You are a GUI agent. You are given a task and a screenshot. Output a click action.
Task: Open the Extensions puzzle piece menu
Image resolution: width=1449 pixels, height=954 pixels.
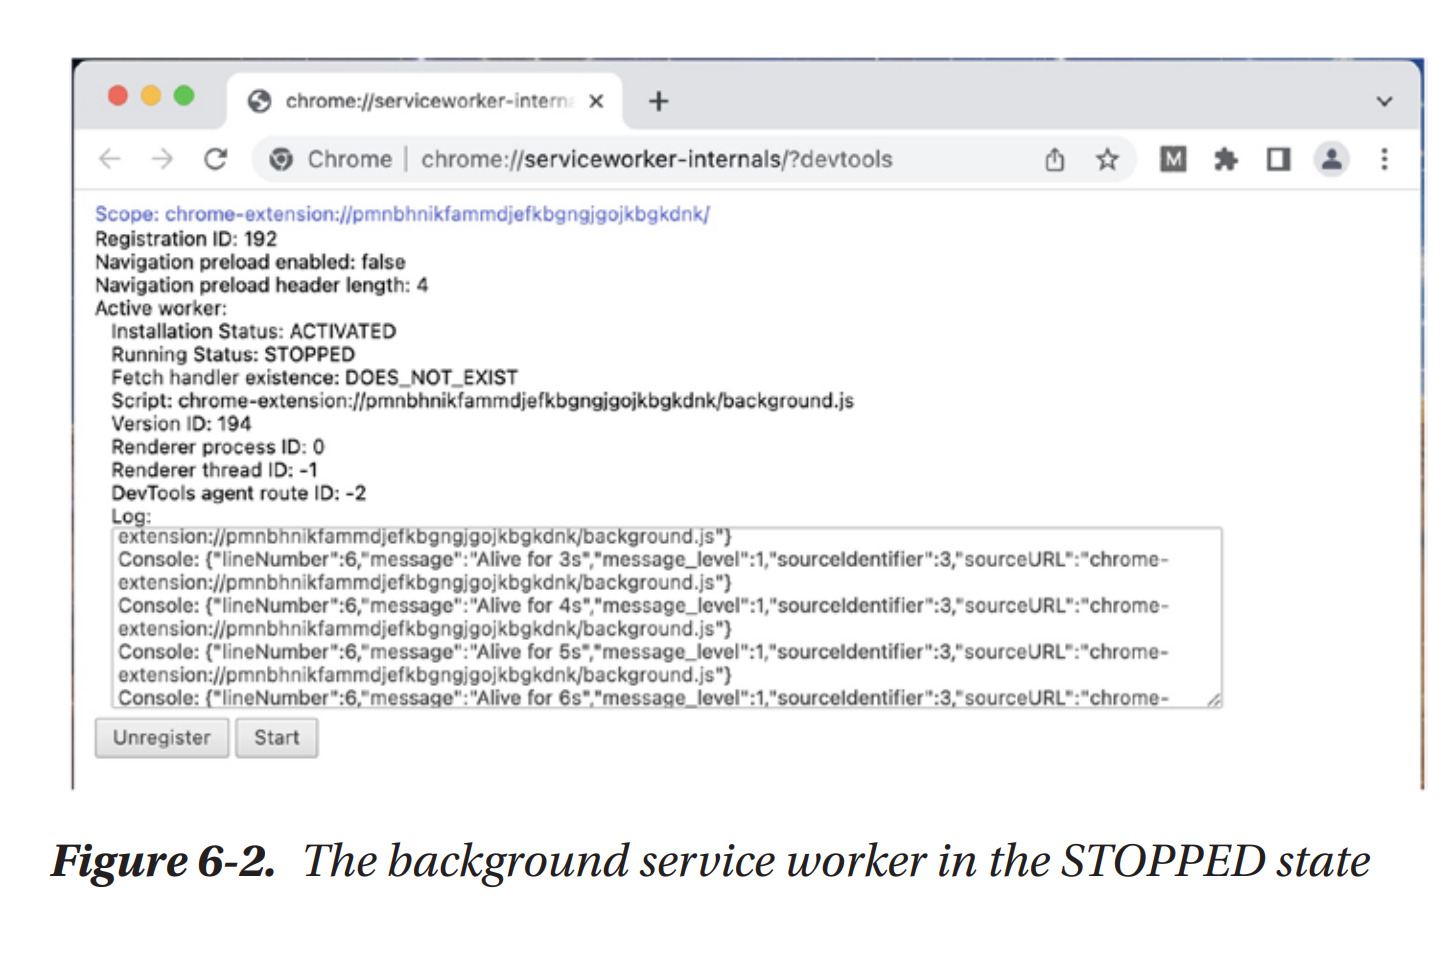(x=1225, y=159)
